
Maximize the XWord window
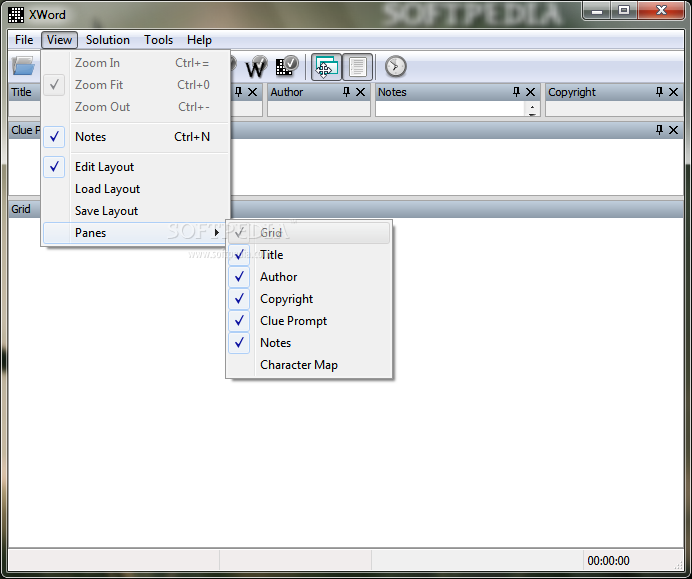pos(624,11)
